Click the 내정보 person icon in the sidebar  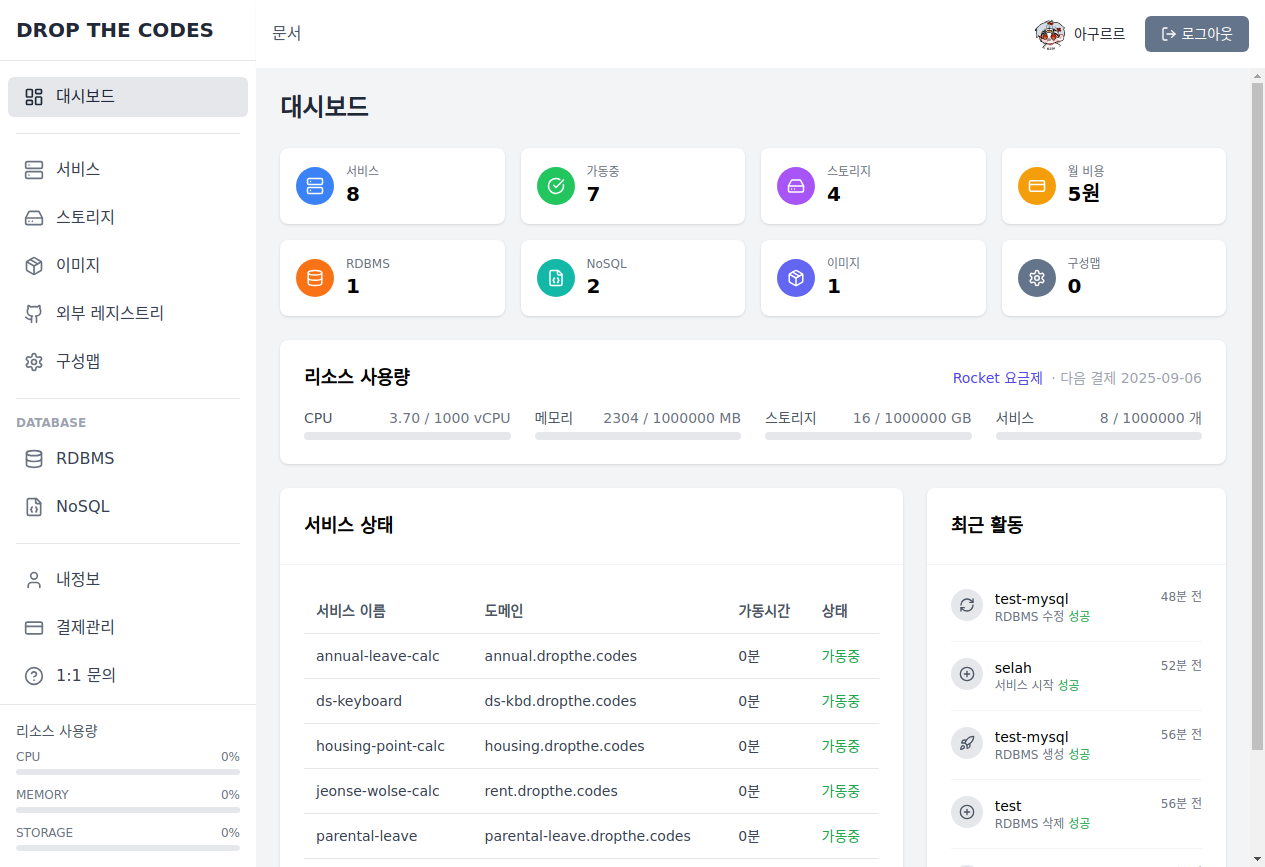coord(33,579)
